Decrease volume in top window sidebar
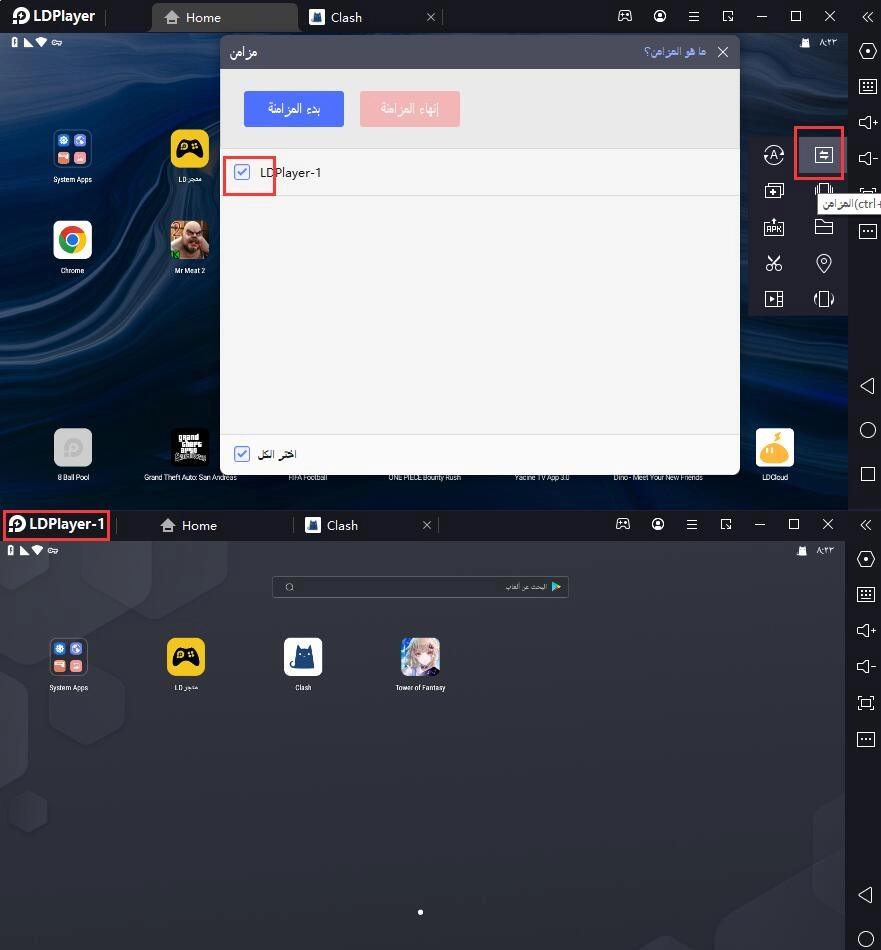This screenshot has width=881, height=950. pyautogui.click(x=868, y=158)
